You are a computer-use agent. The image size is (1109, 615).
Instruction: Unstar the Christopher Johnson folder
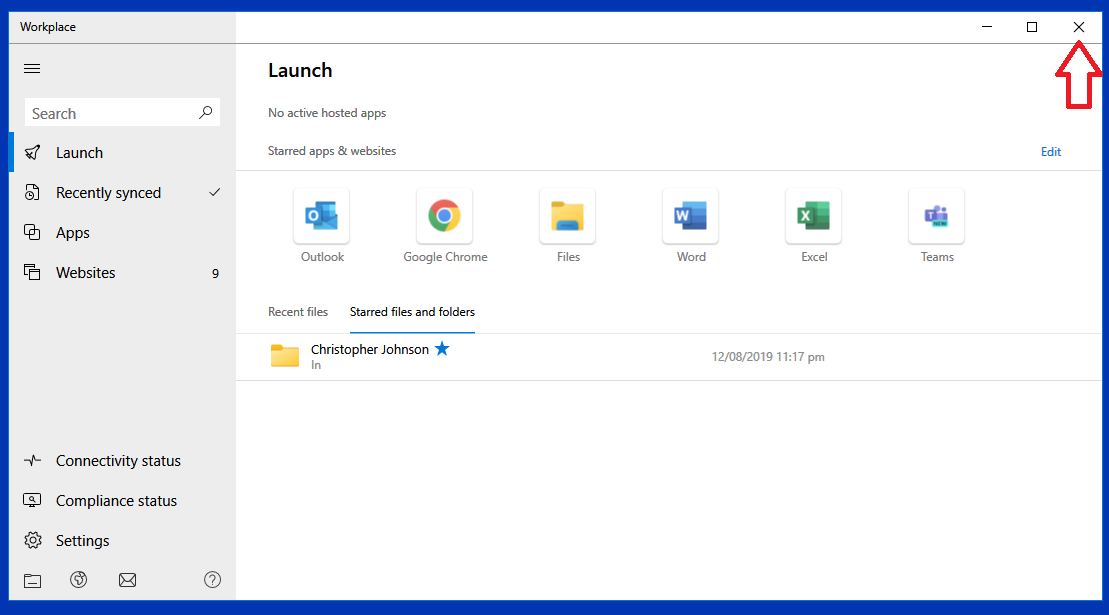[x=442, y=348]
